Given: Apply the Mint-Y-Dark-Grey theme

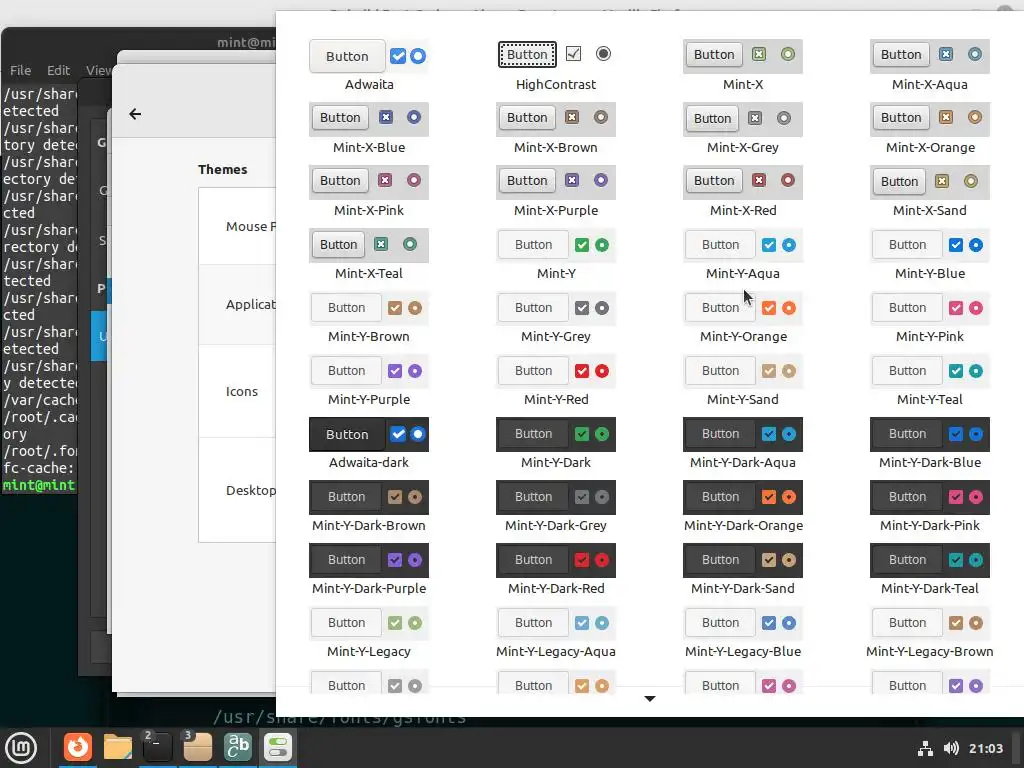Looking at the screenshot, I should (556, 507).
